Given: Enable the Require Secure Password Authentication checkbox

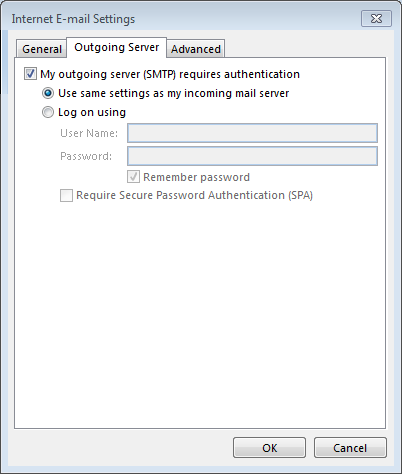Looking at the screenshot, I should (66, 195).
